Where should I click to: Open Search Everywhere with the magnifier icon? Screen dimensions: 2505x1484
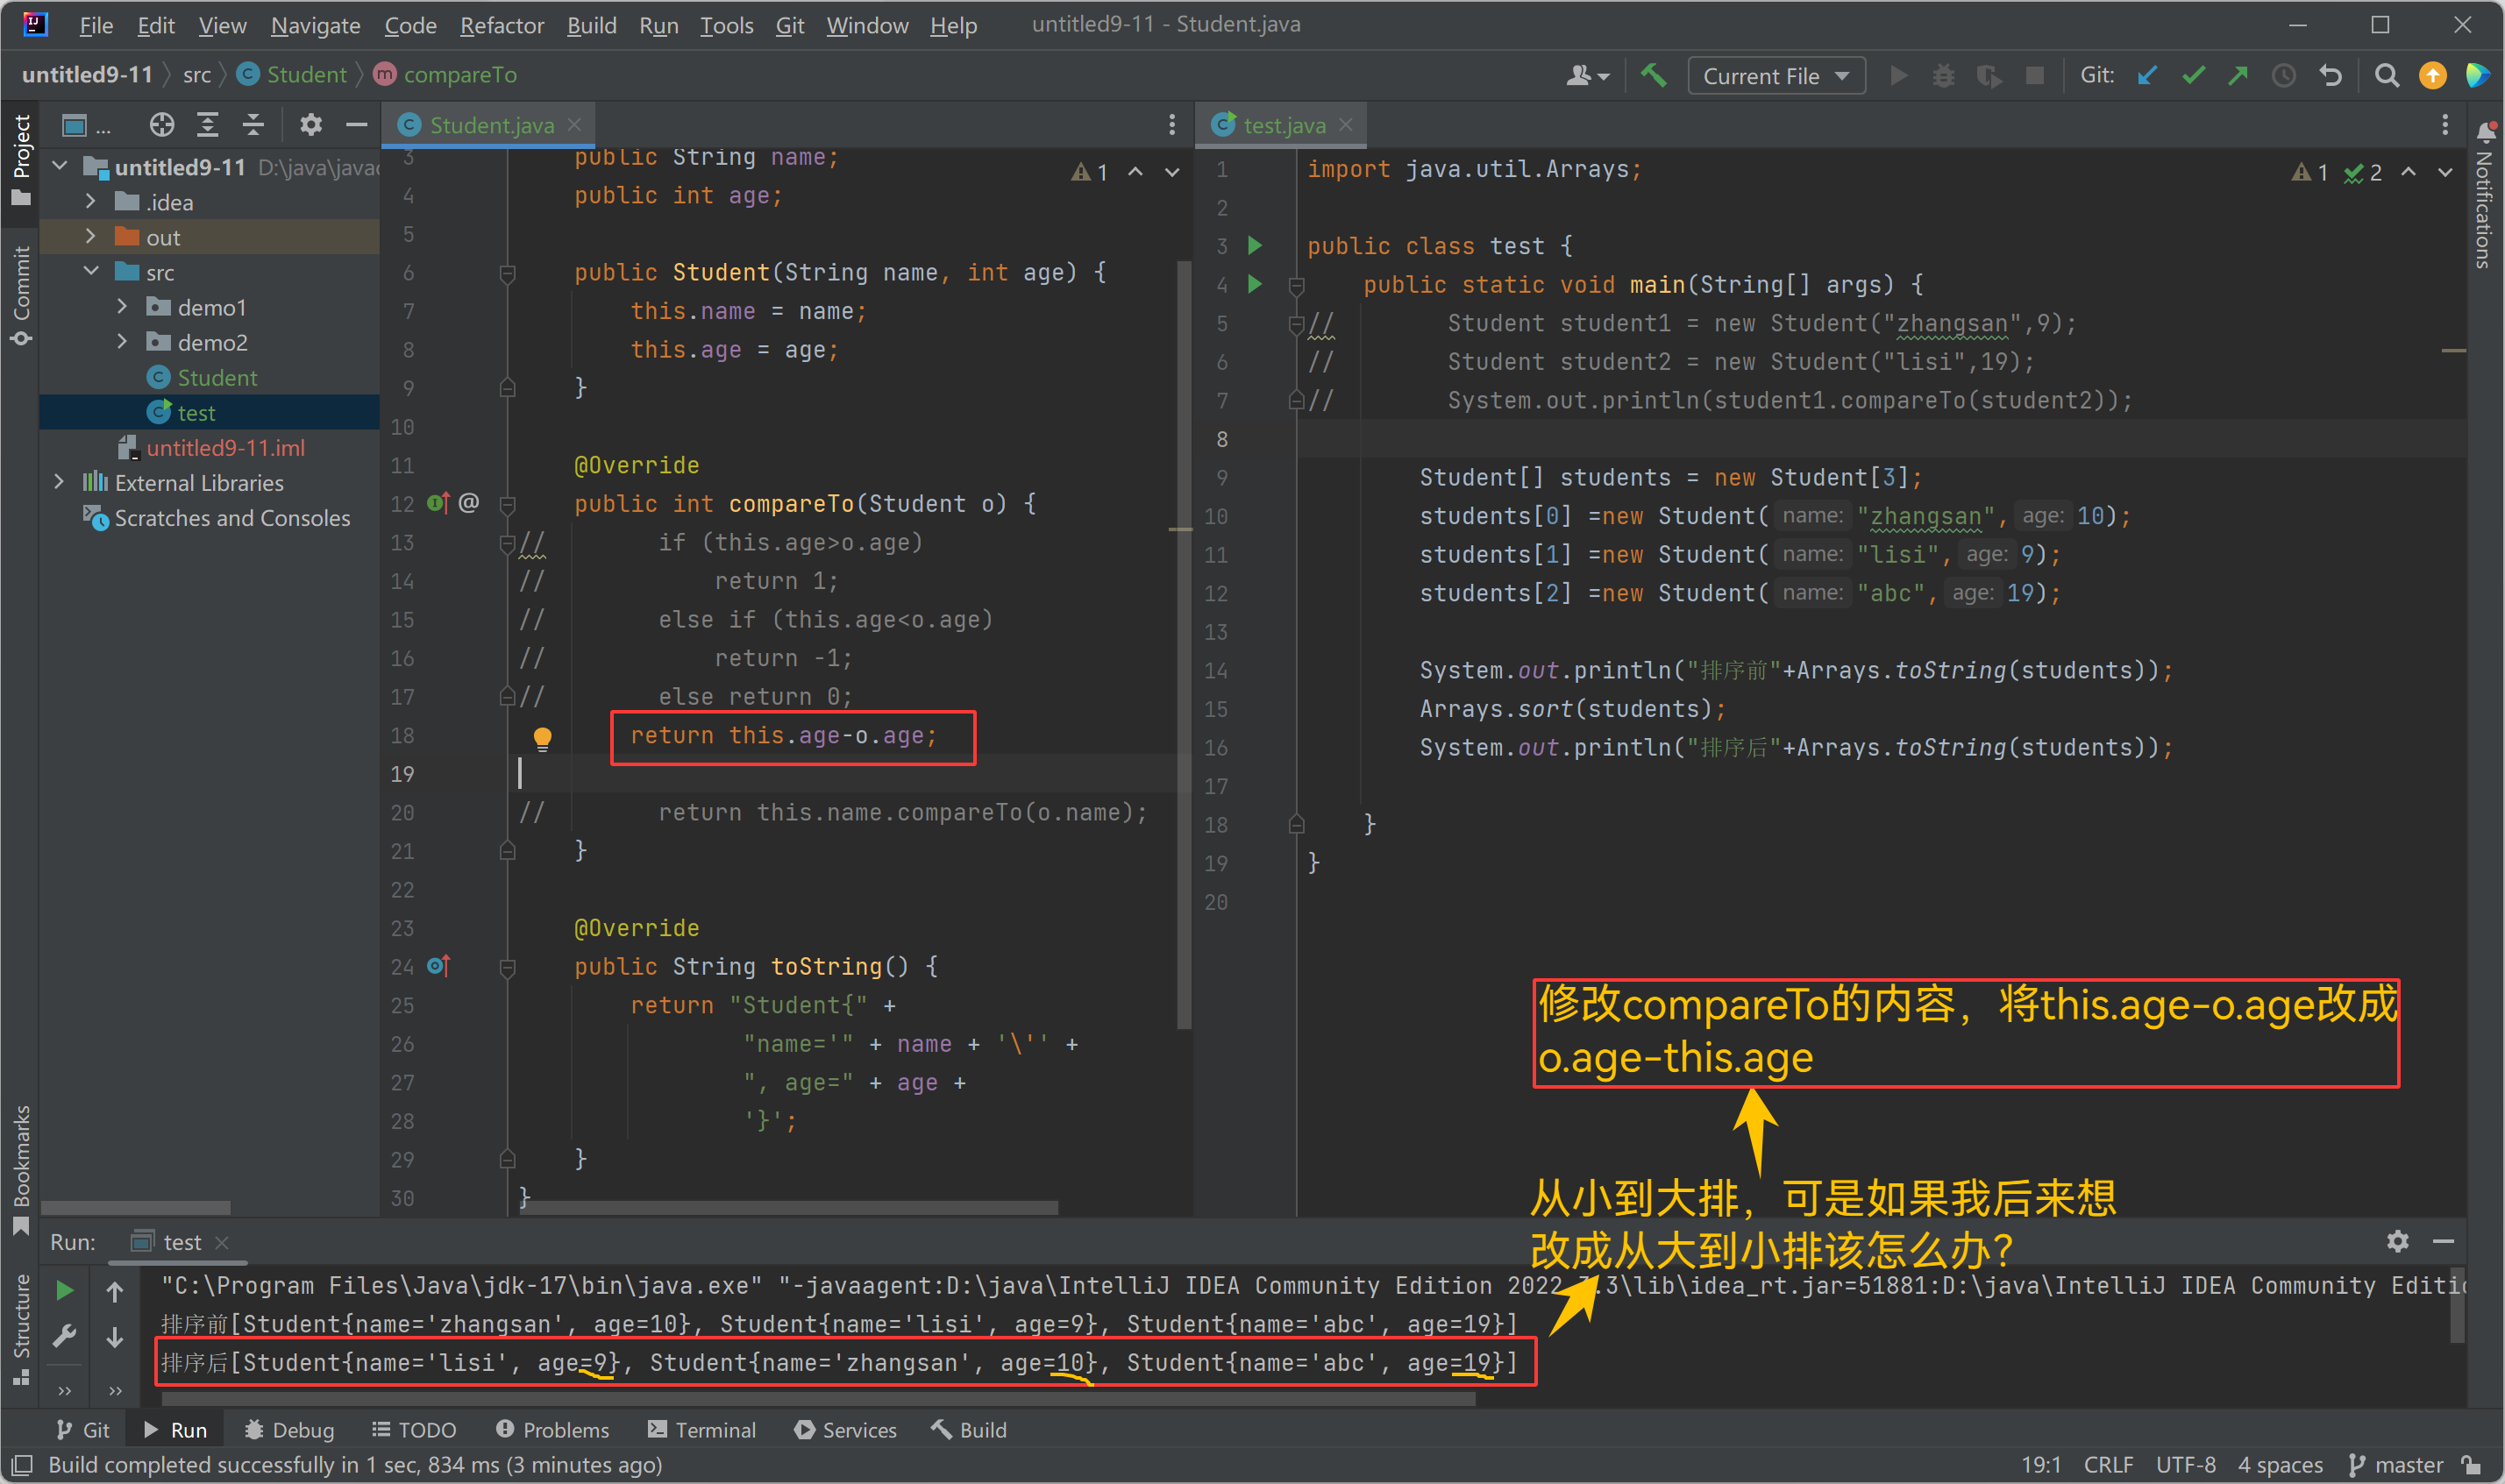(x=2386, y=75)
